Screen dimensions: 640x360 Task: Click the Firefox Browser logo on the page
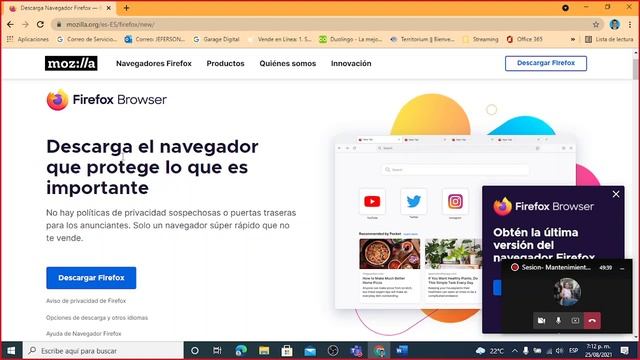tap(107, 100)
